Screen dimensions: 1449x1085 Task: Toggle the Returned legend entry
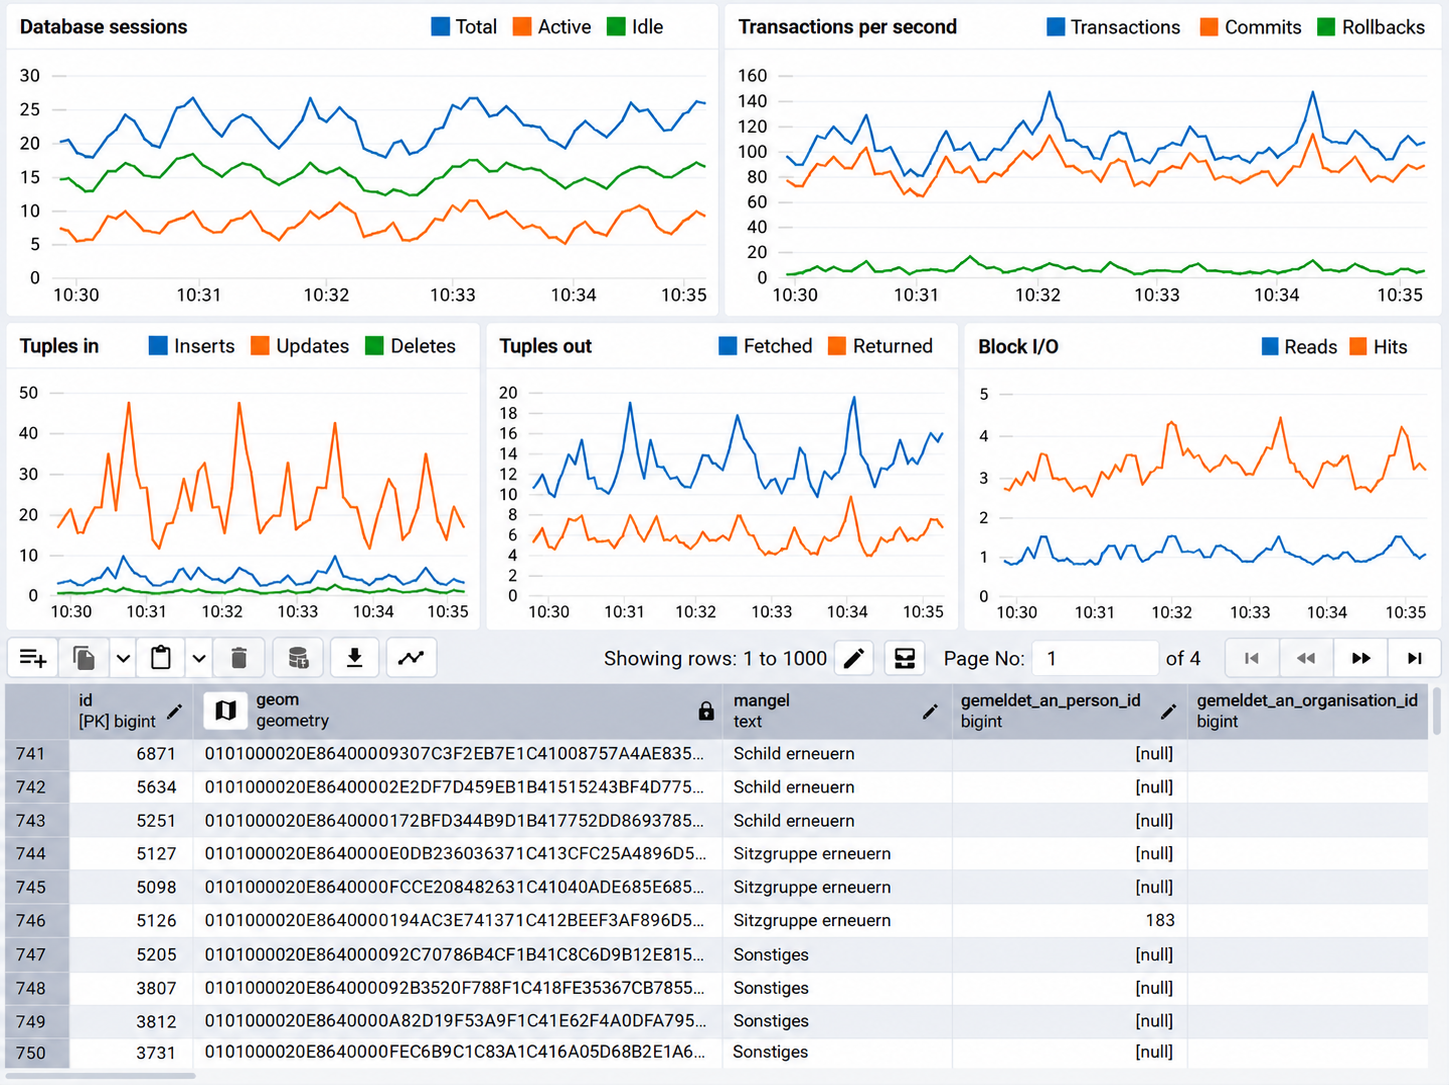(x=880, y=346)
